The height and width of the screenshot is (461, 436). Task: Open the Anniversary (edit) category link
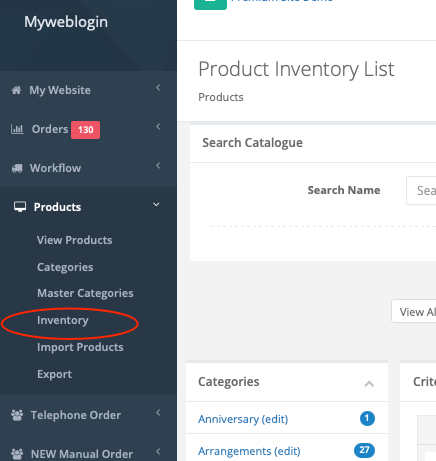click(243, 419)
